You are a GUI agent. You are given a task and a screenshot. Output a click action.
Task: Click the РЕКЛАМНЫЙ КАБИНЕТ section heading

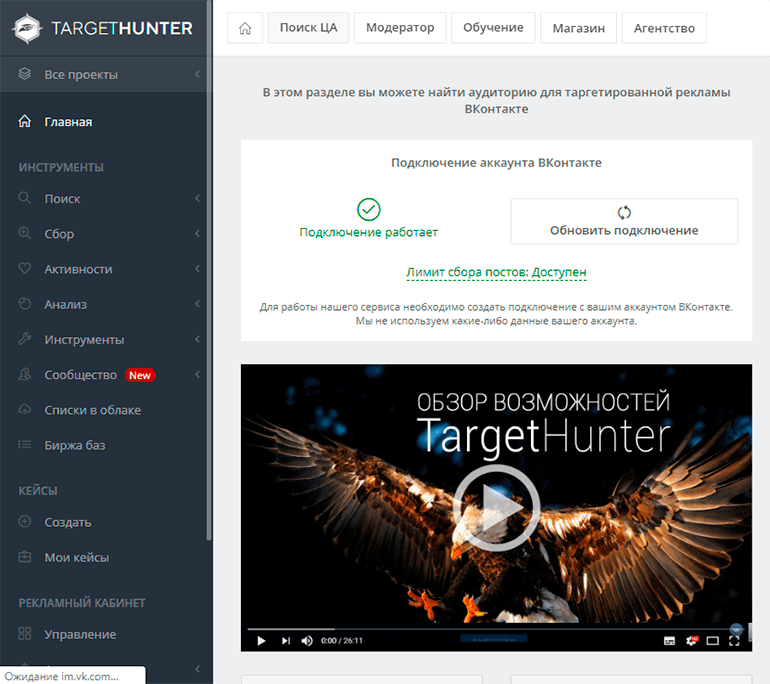[82, 603]
